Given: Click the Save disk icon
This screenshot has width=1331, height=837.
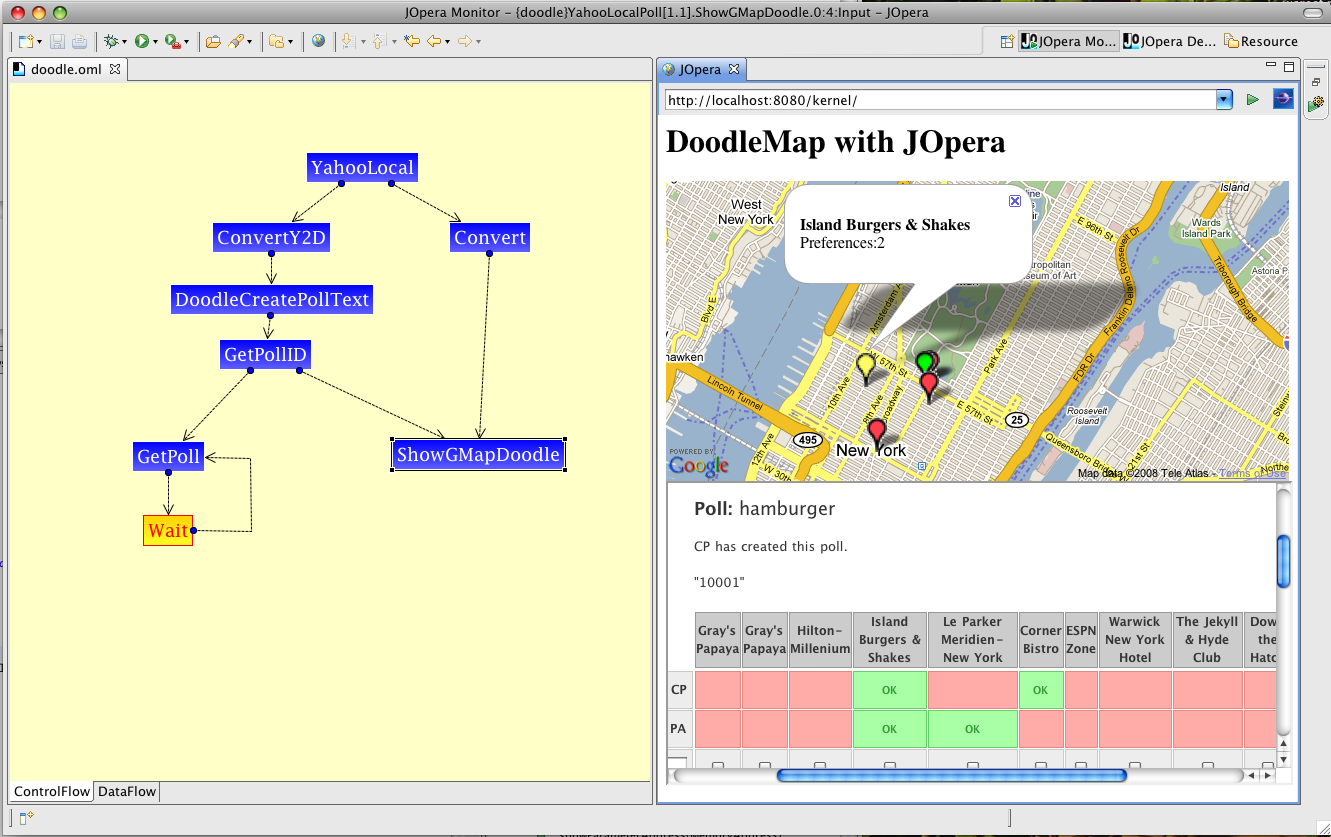Looking at the screenshot, I should pyautogui.click(x=57, y=41).
